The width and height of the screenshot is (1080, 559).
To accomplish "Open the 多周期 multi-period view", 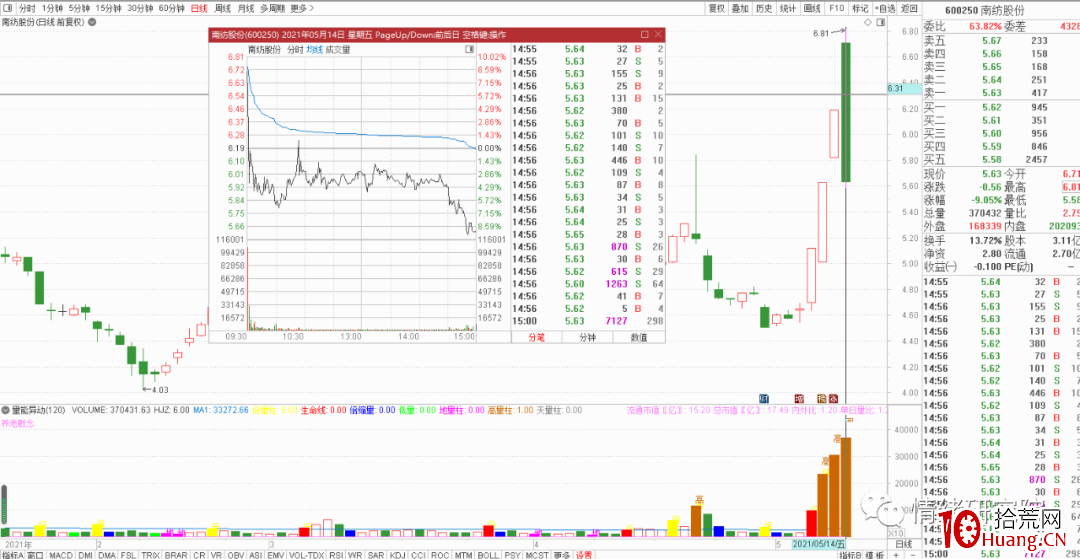I will point(272,8).
